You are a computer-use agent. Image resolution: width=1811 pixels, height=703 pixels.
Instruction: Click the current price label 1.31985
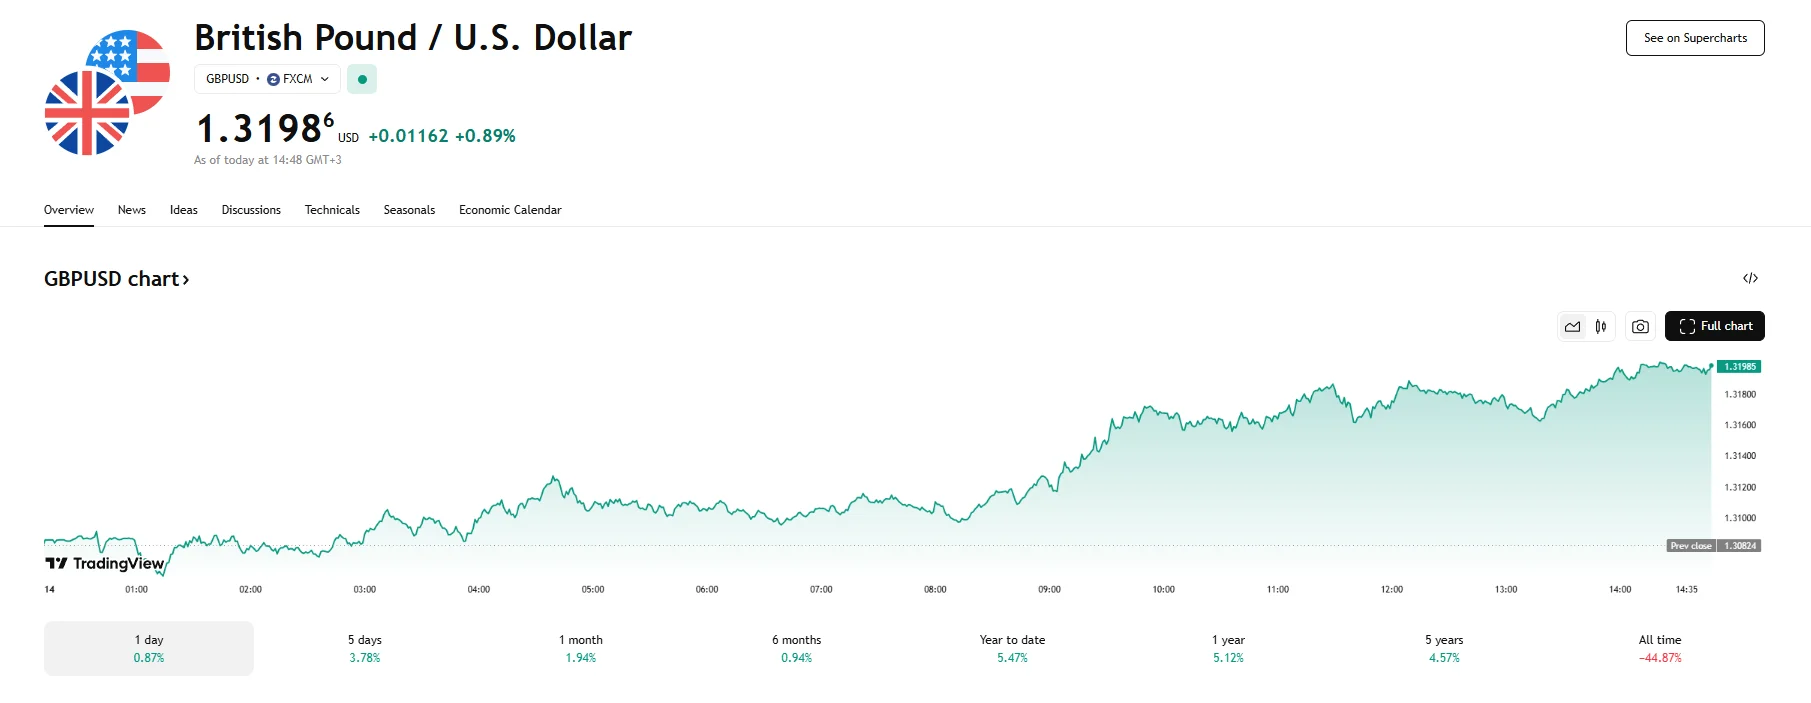pos(1740,367)
